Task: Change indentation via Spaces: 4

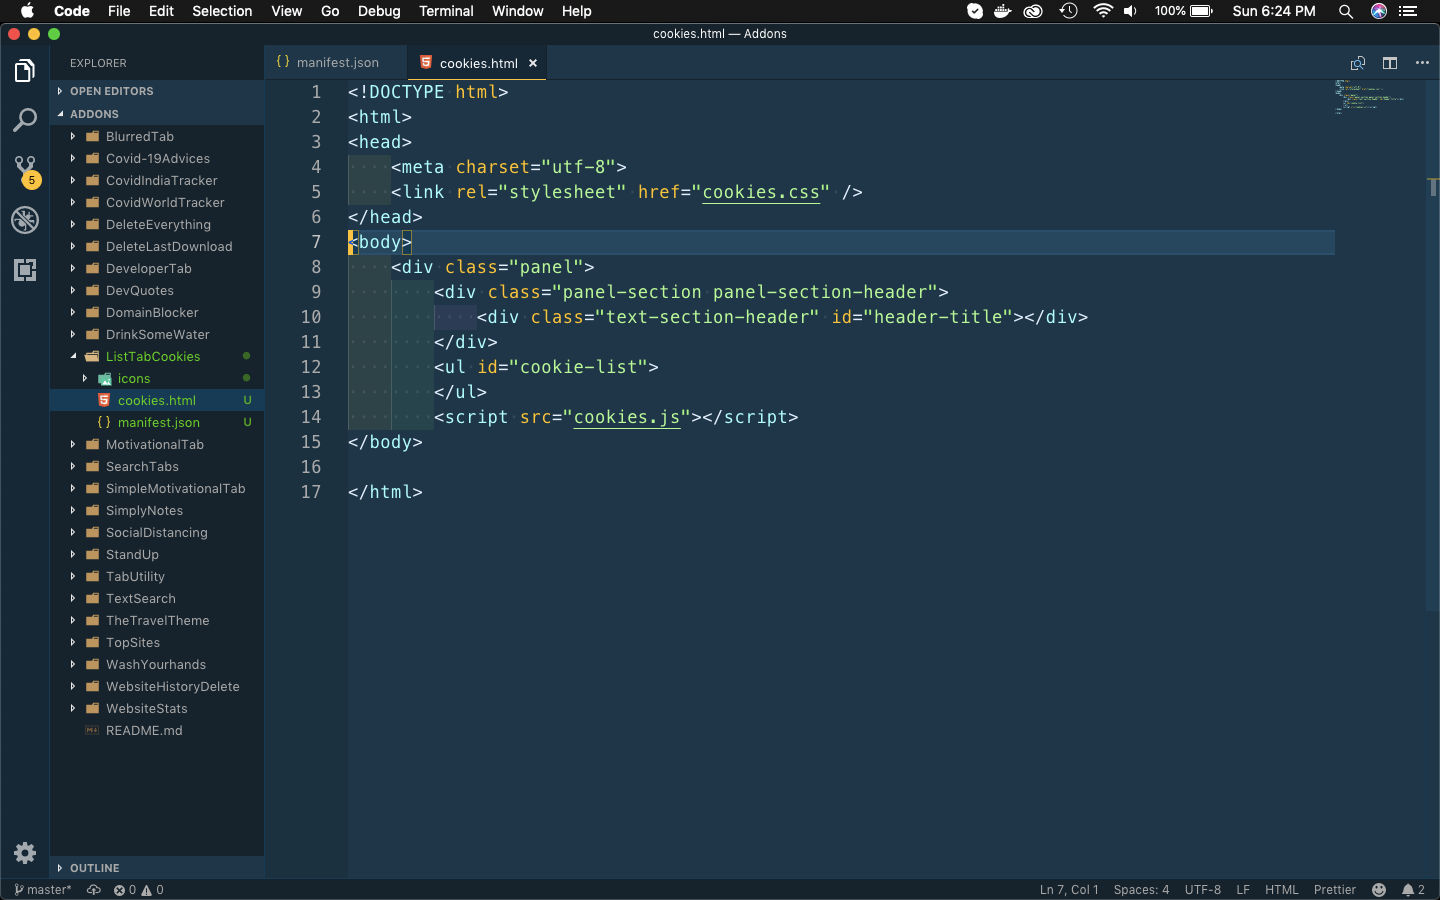Action: pos(1141,890)
